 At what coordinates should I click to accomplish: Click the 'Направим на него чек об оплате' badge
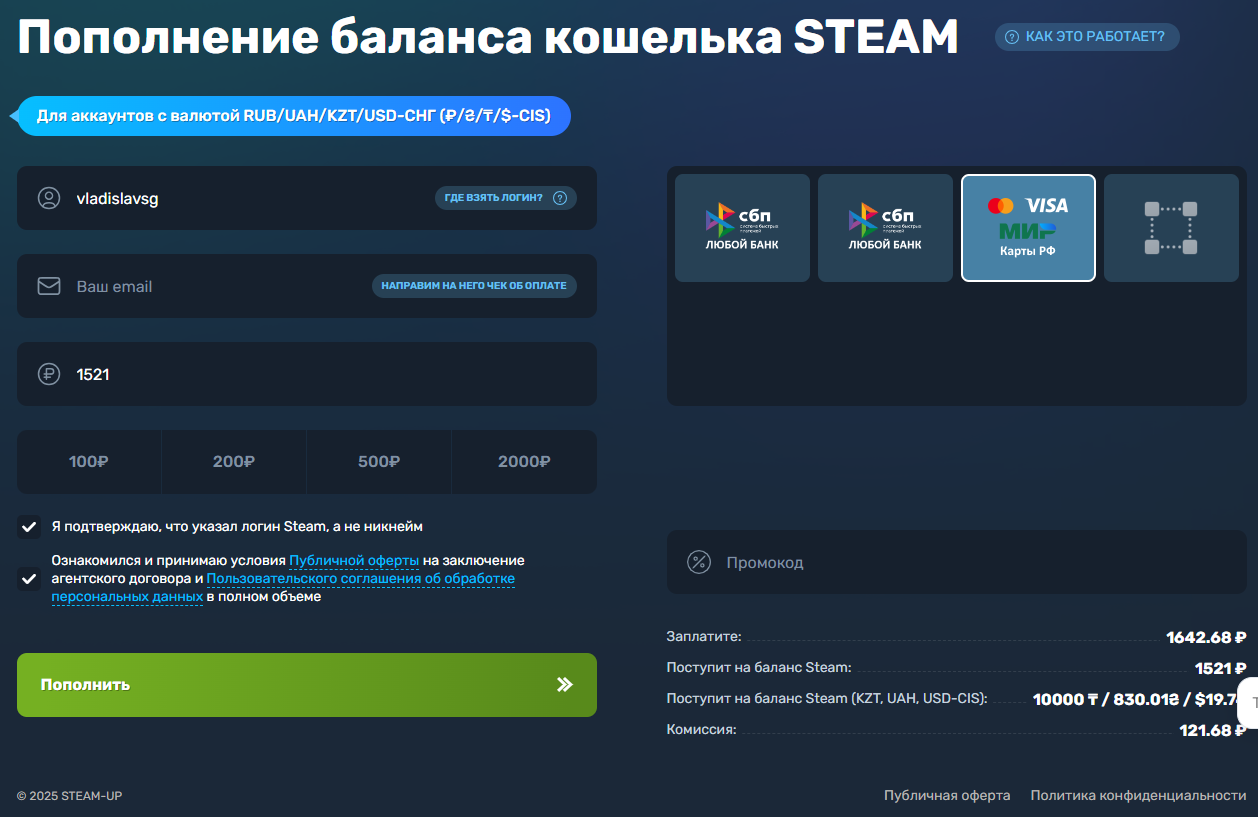pos(474,286)
